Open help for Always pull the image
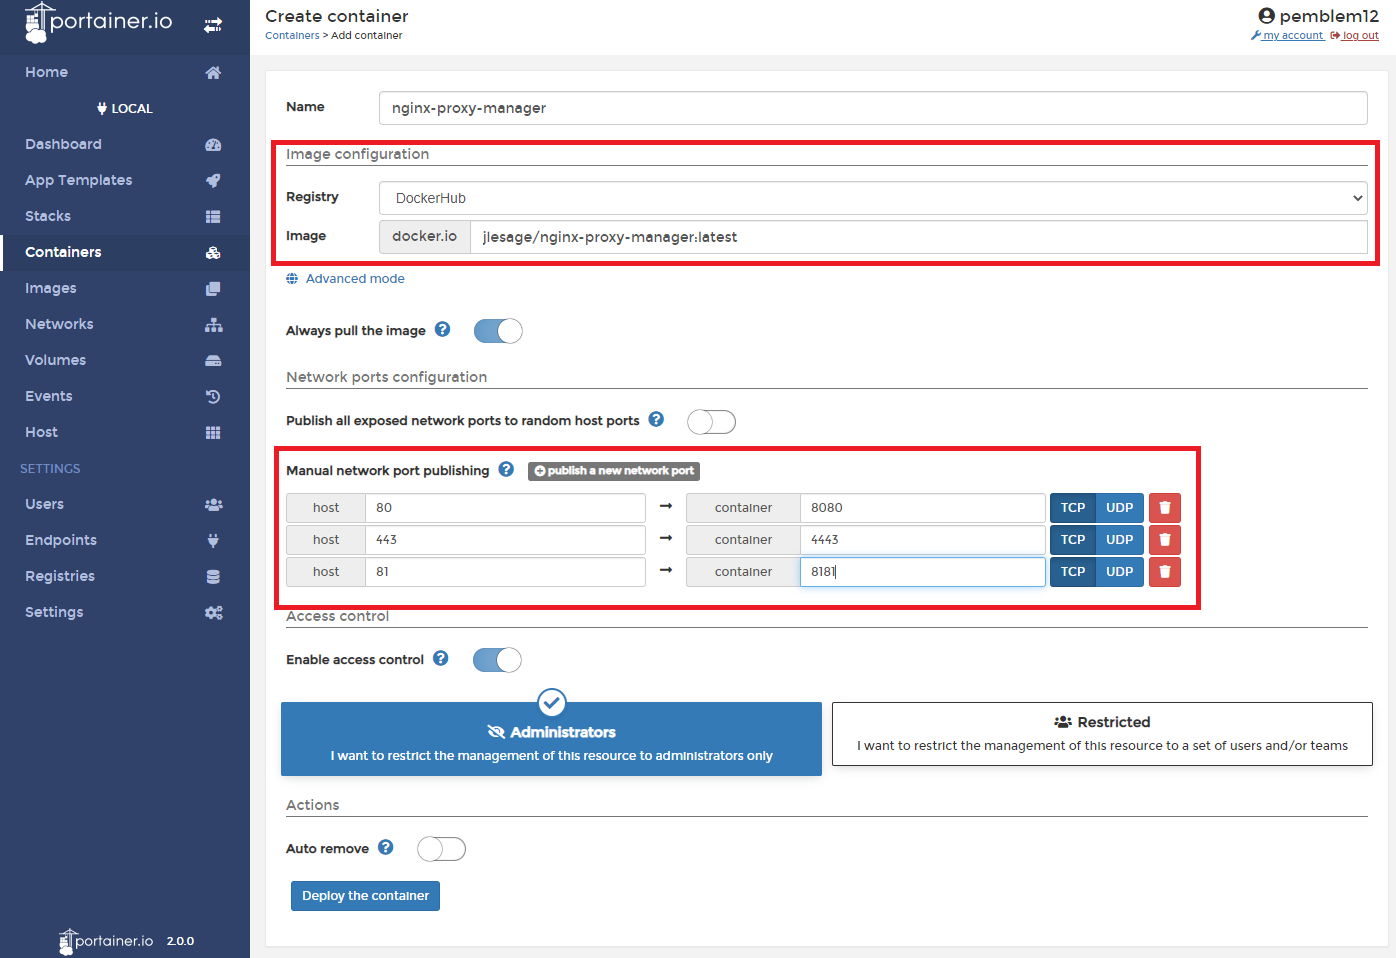Screen dimensions: 1396x958 coord(443,330)
